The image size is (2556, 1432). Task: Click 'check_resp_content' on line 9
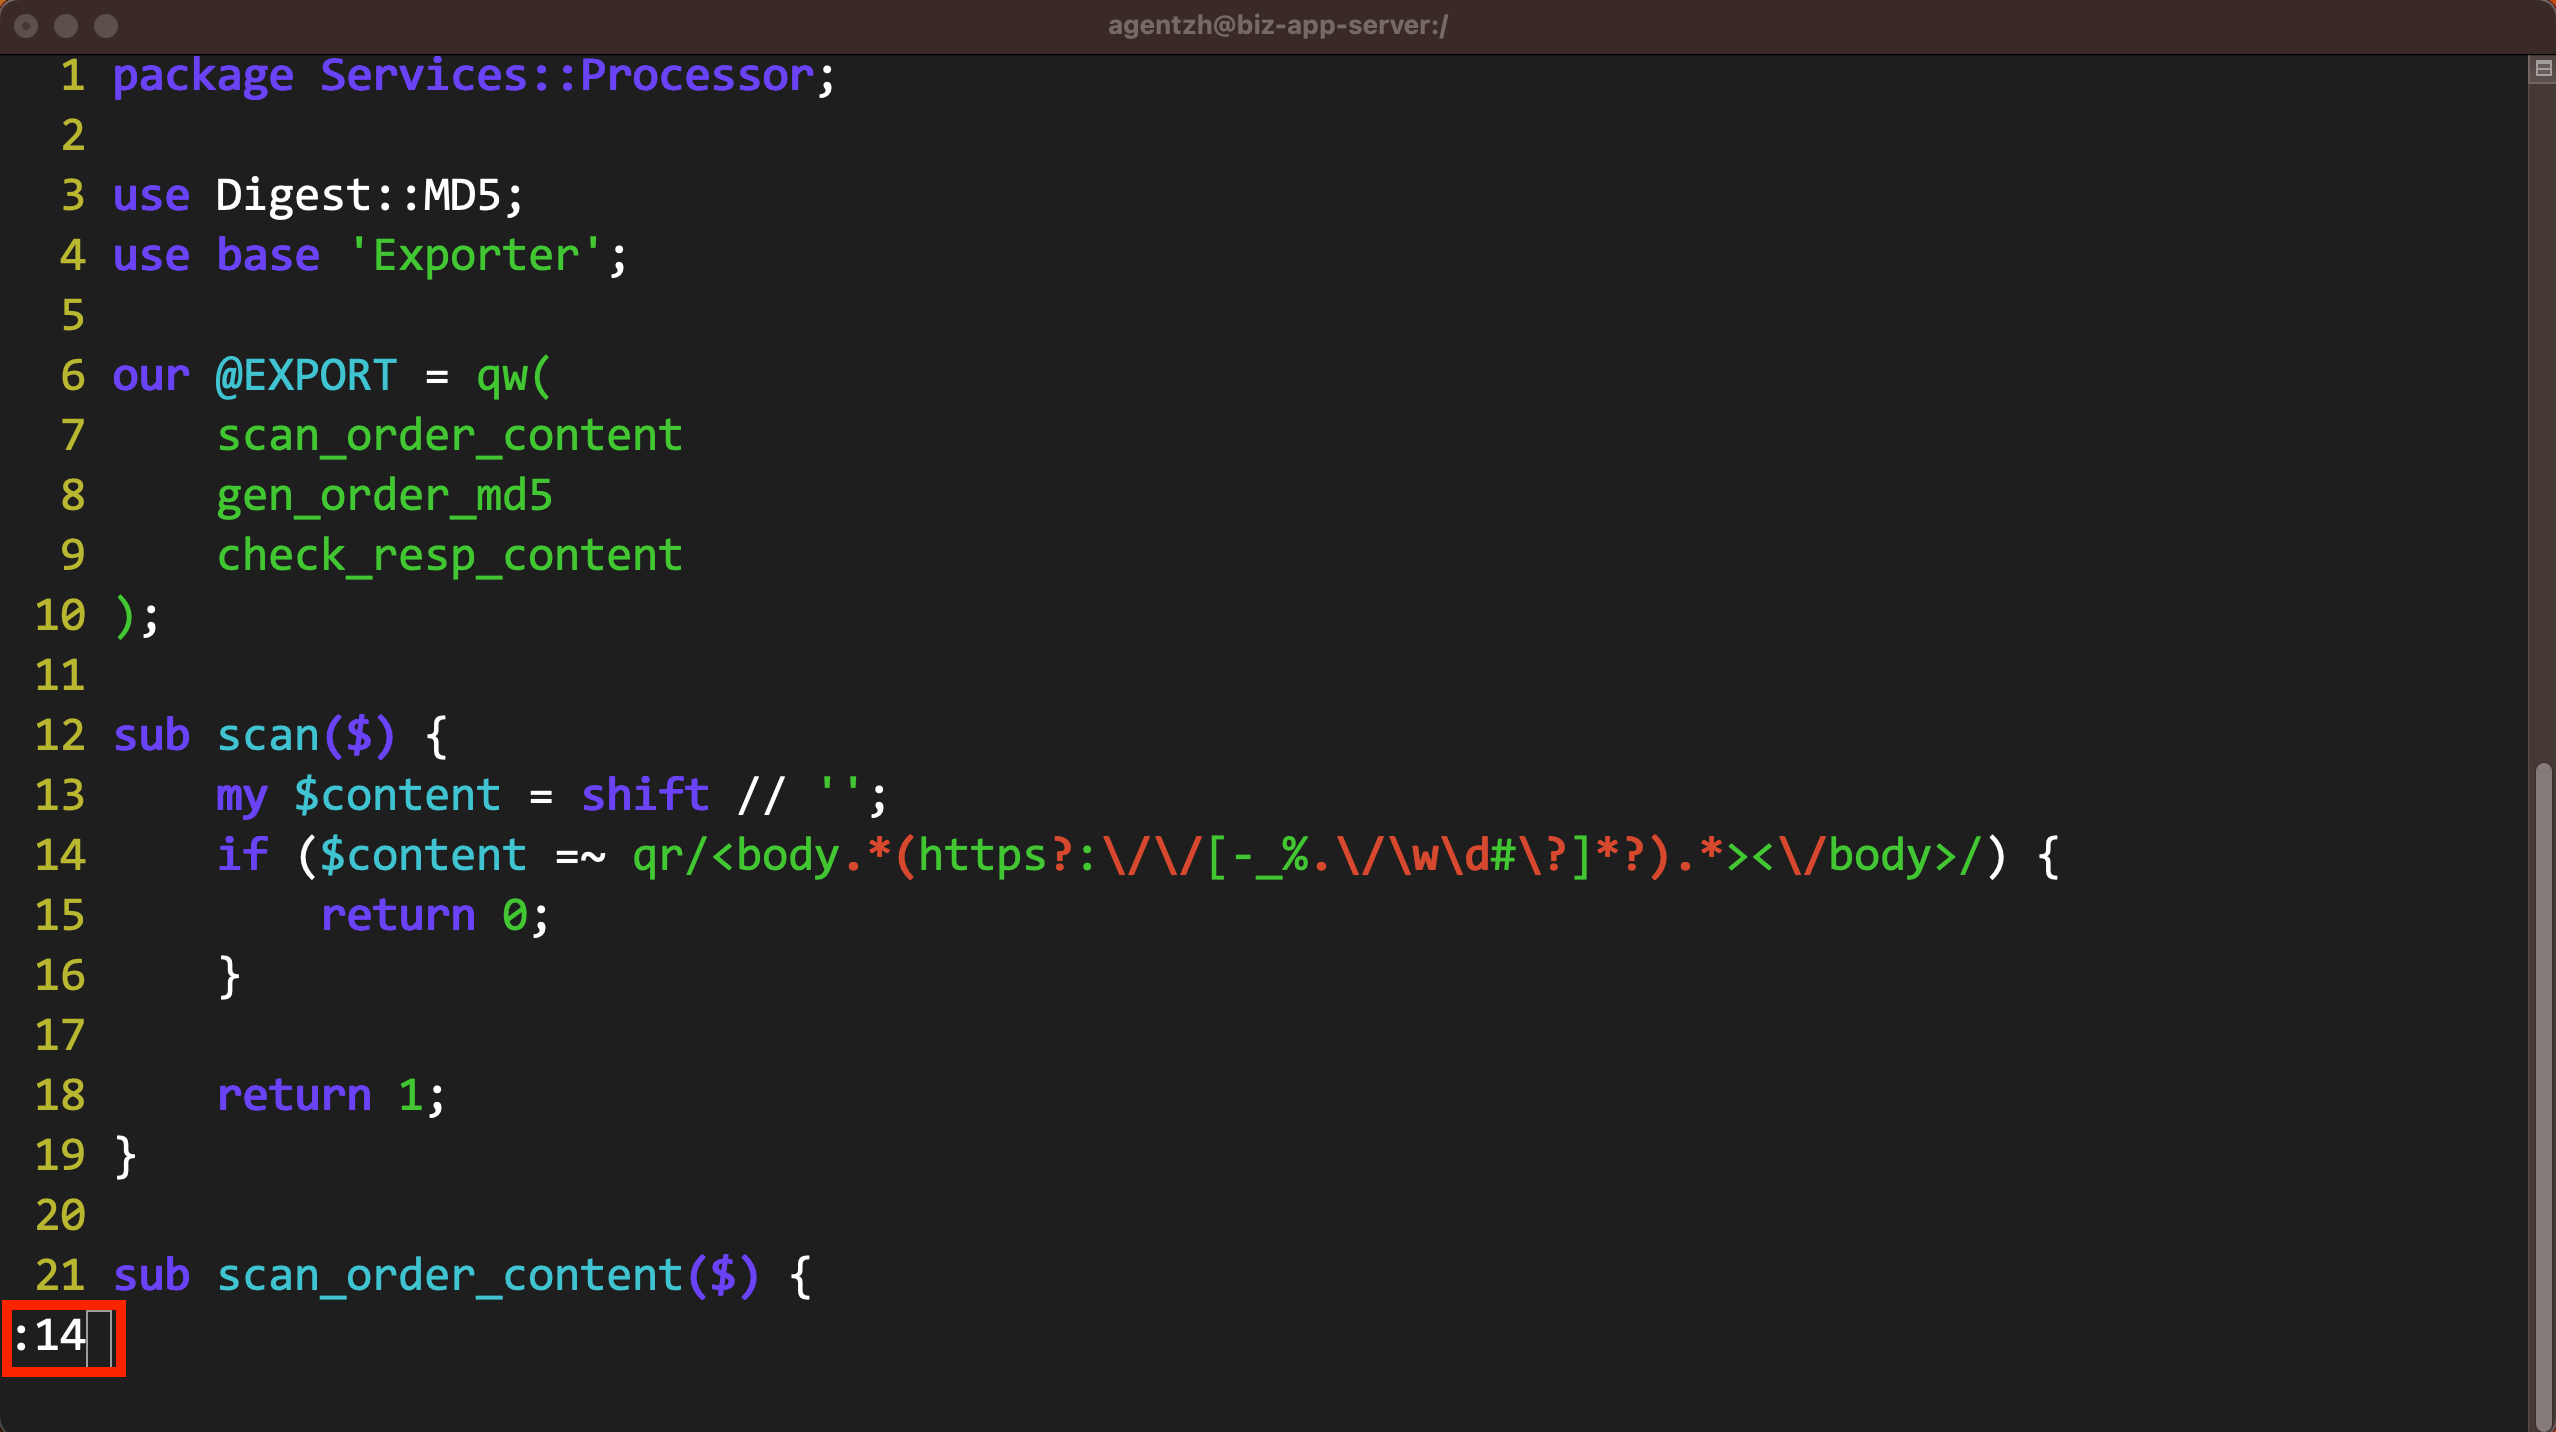coord(449,556)
